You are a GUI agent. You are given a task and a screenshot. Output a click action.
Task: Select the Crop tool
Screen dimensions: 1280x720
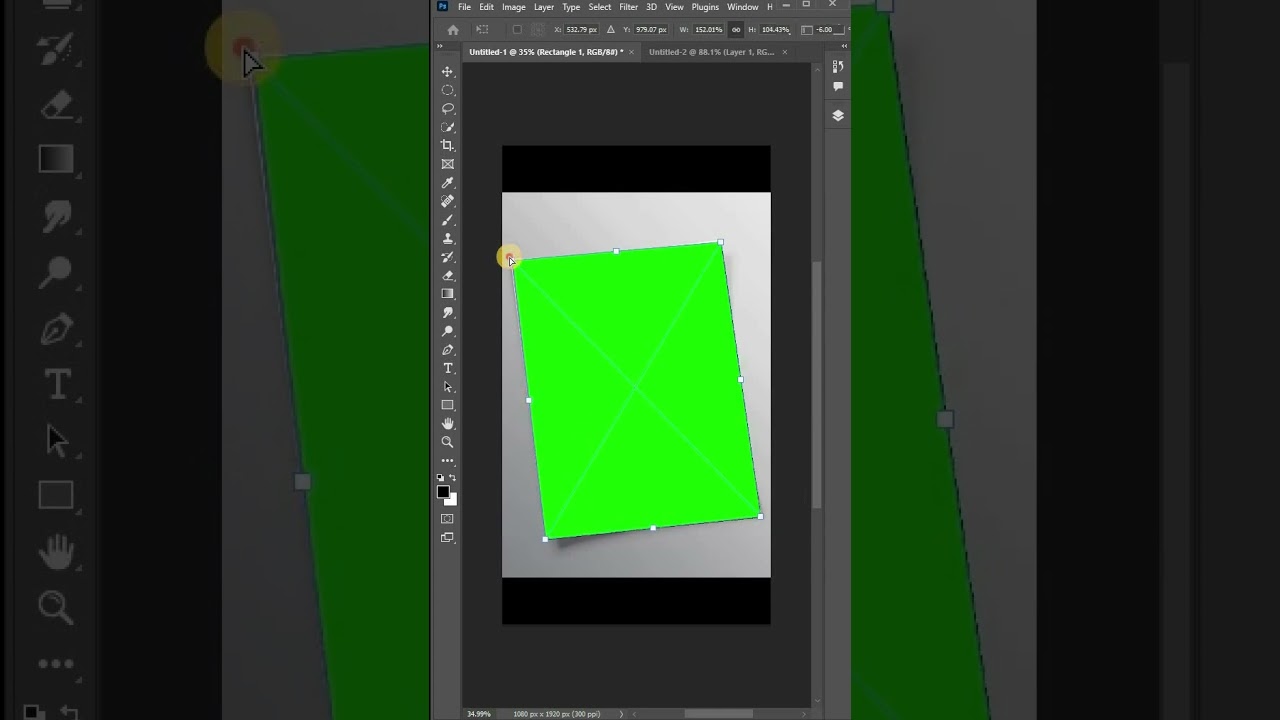click(x=447, y=146)
